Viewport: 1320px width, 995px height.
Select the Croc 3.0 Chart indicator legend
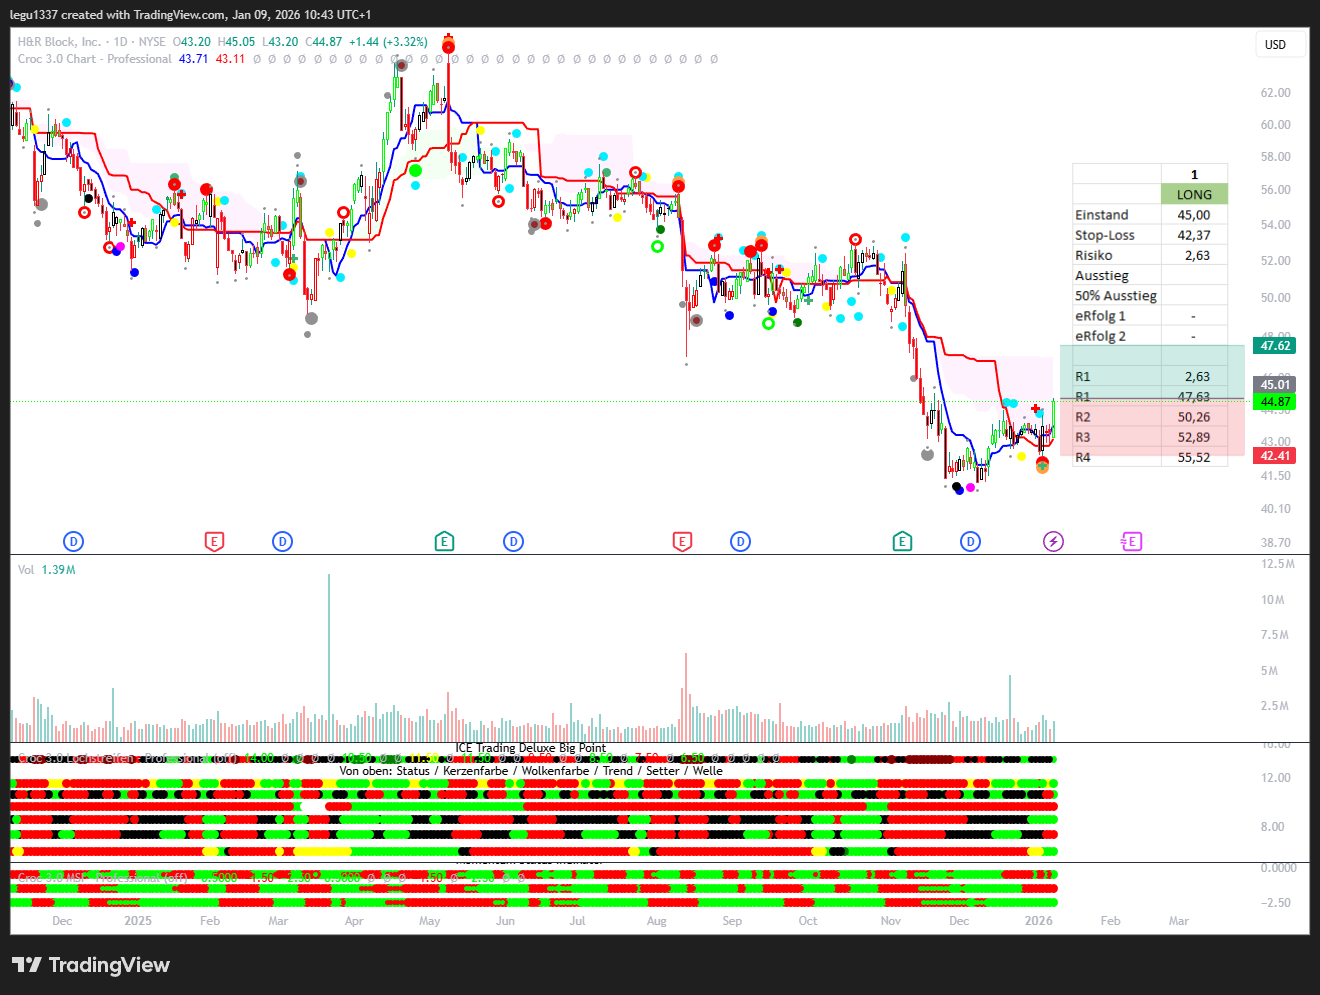pyautogui.click(x=94, y=59)
